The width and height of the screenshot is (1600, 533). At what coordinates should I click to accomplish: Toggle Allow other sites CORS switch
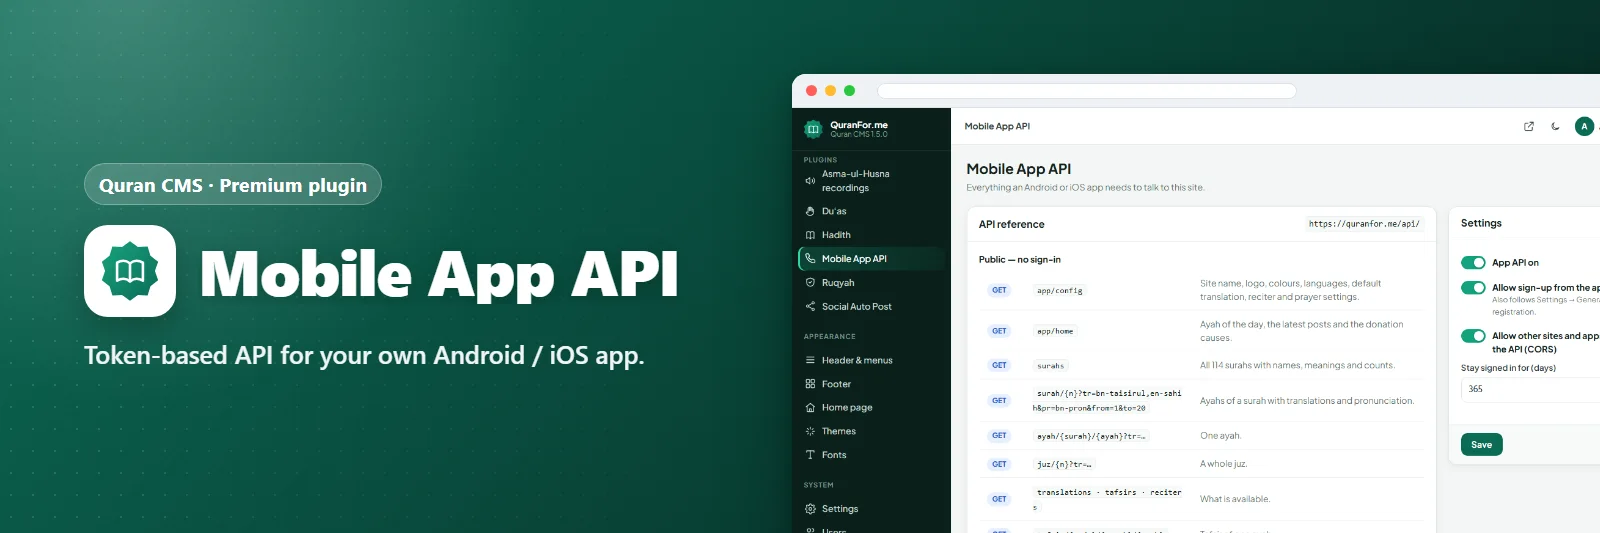[1473, 336]
